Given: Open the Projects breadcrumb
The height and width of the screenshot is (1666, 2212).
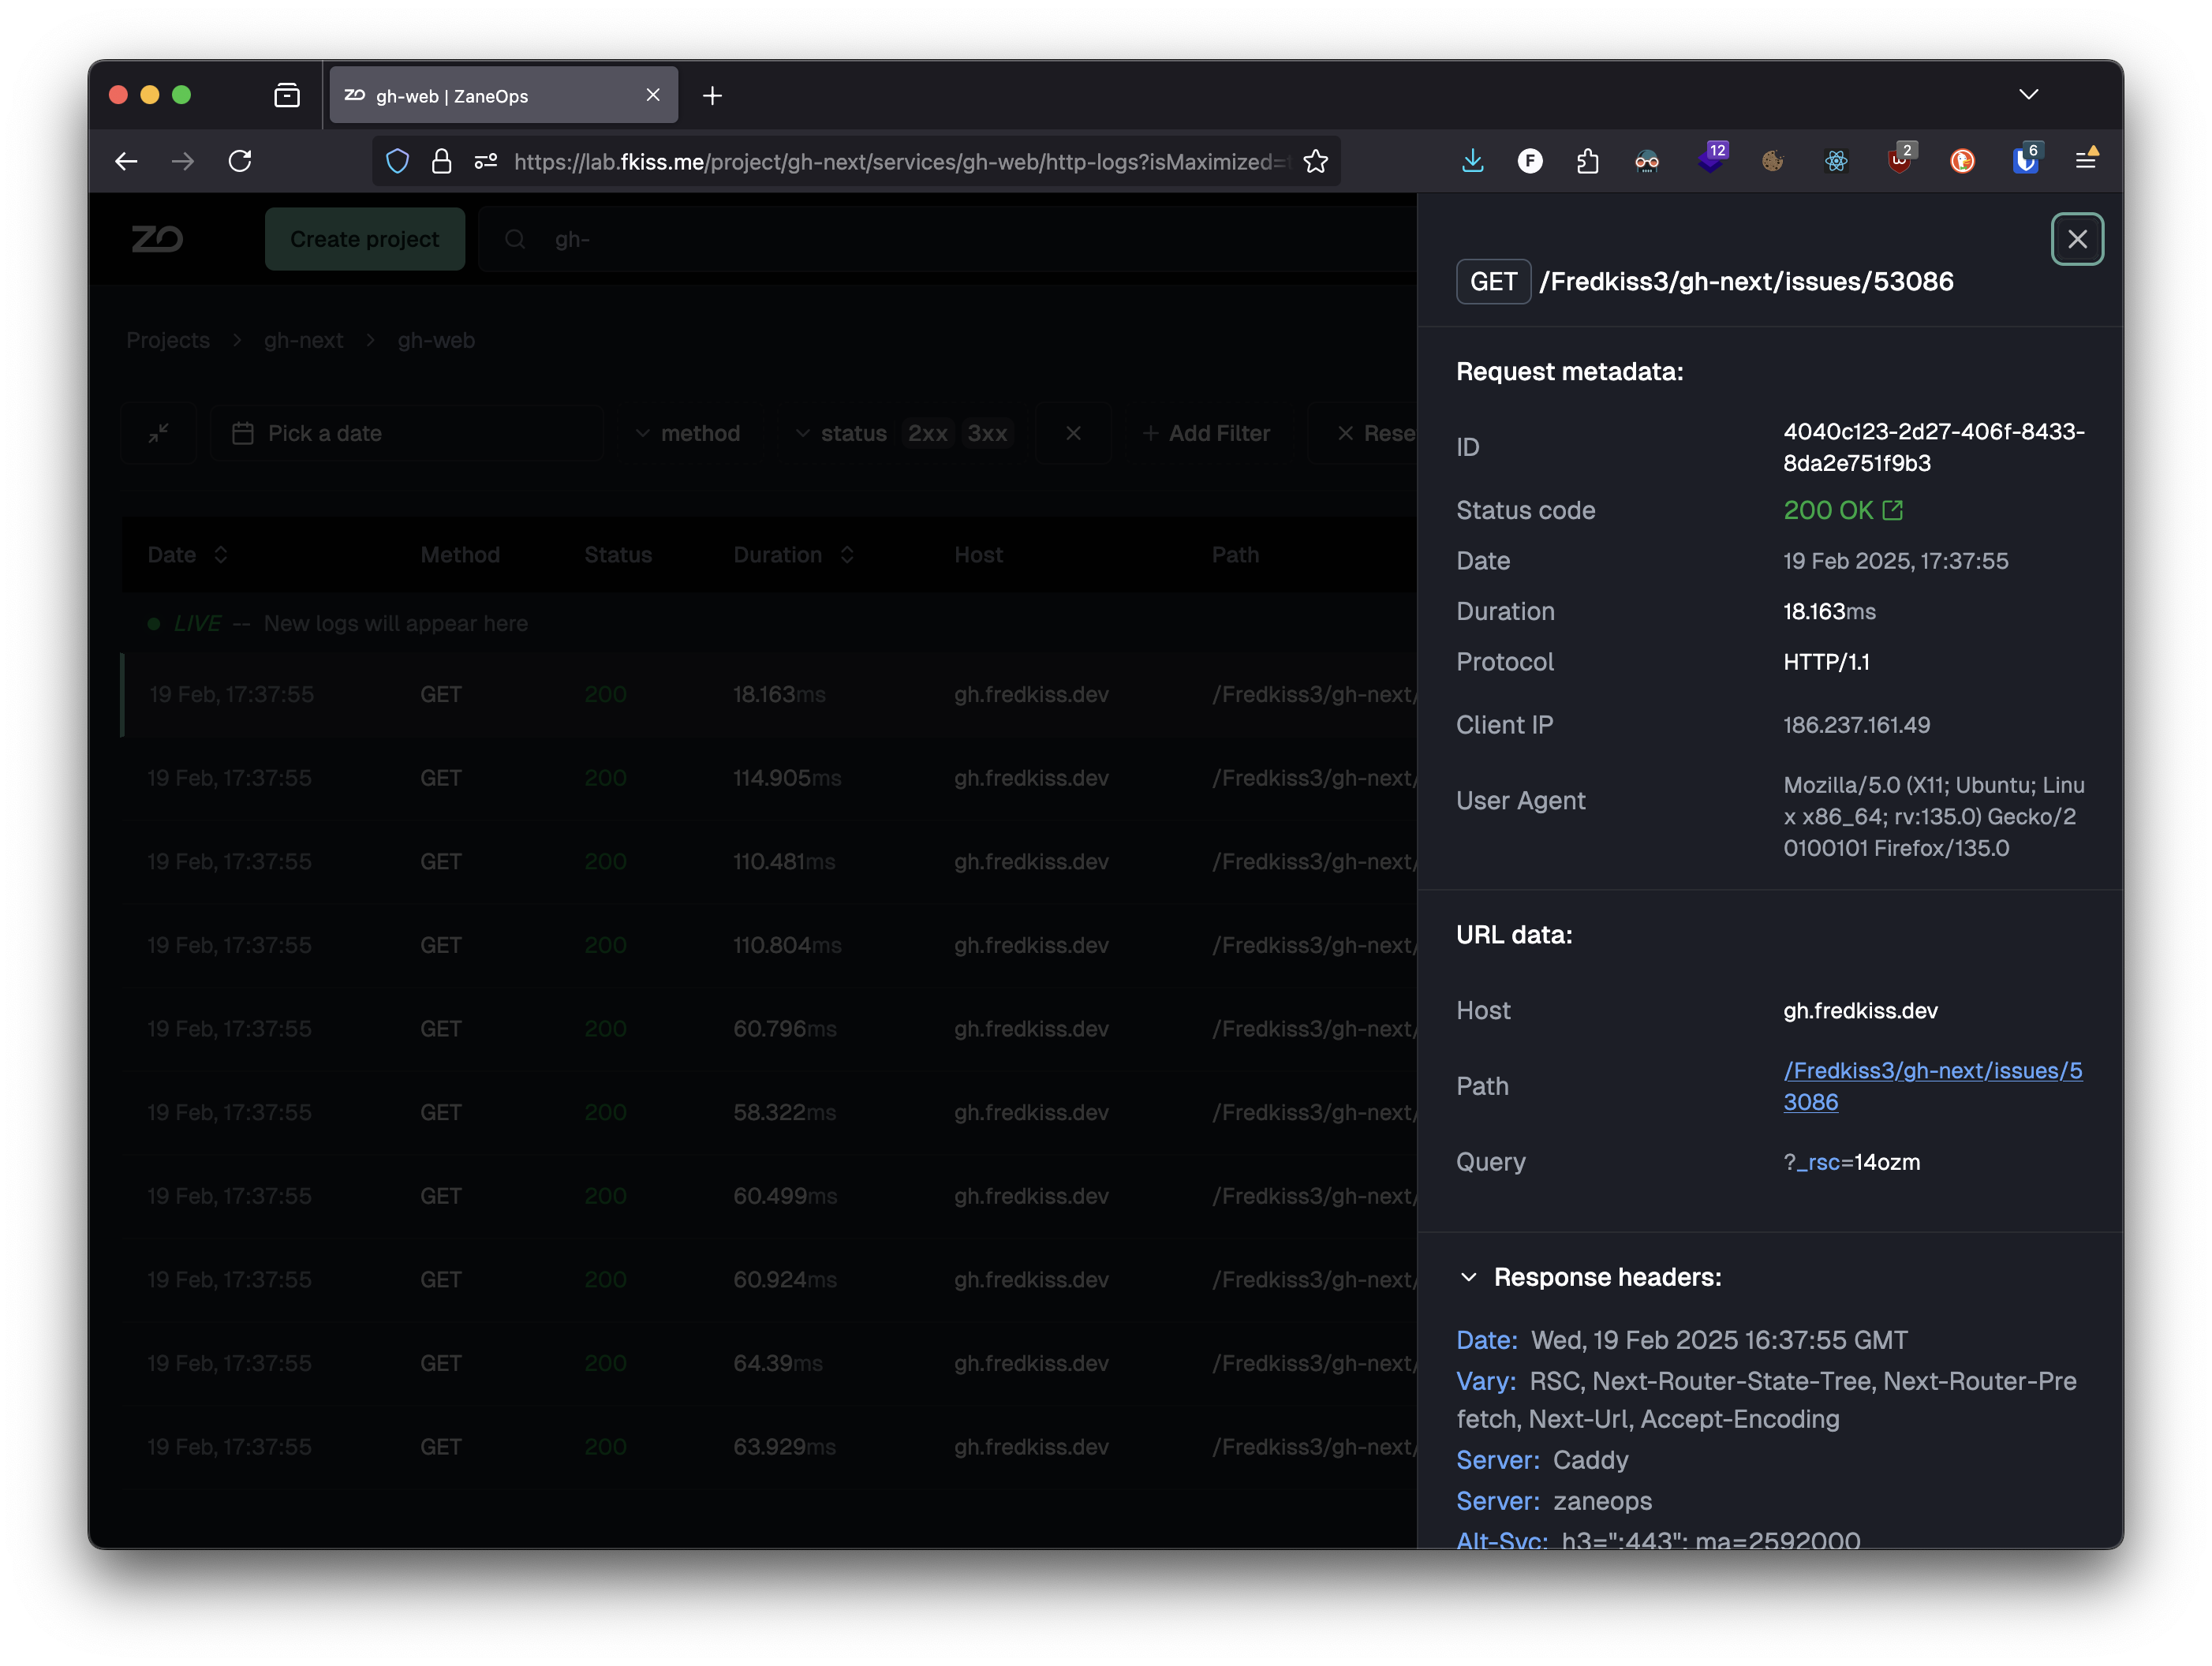Looking at the screenshot, I should tap(168, 340).
